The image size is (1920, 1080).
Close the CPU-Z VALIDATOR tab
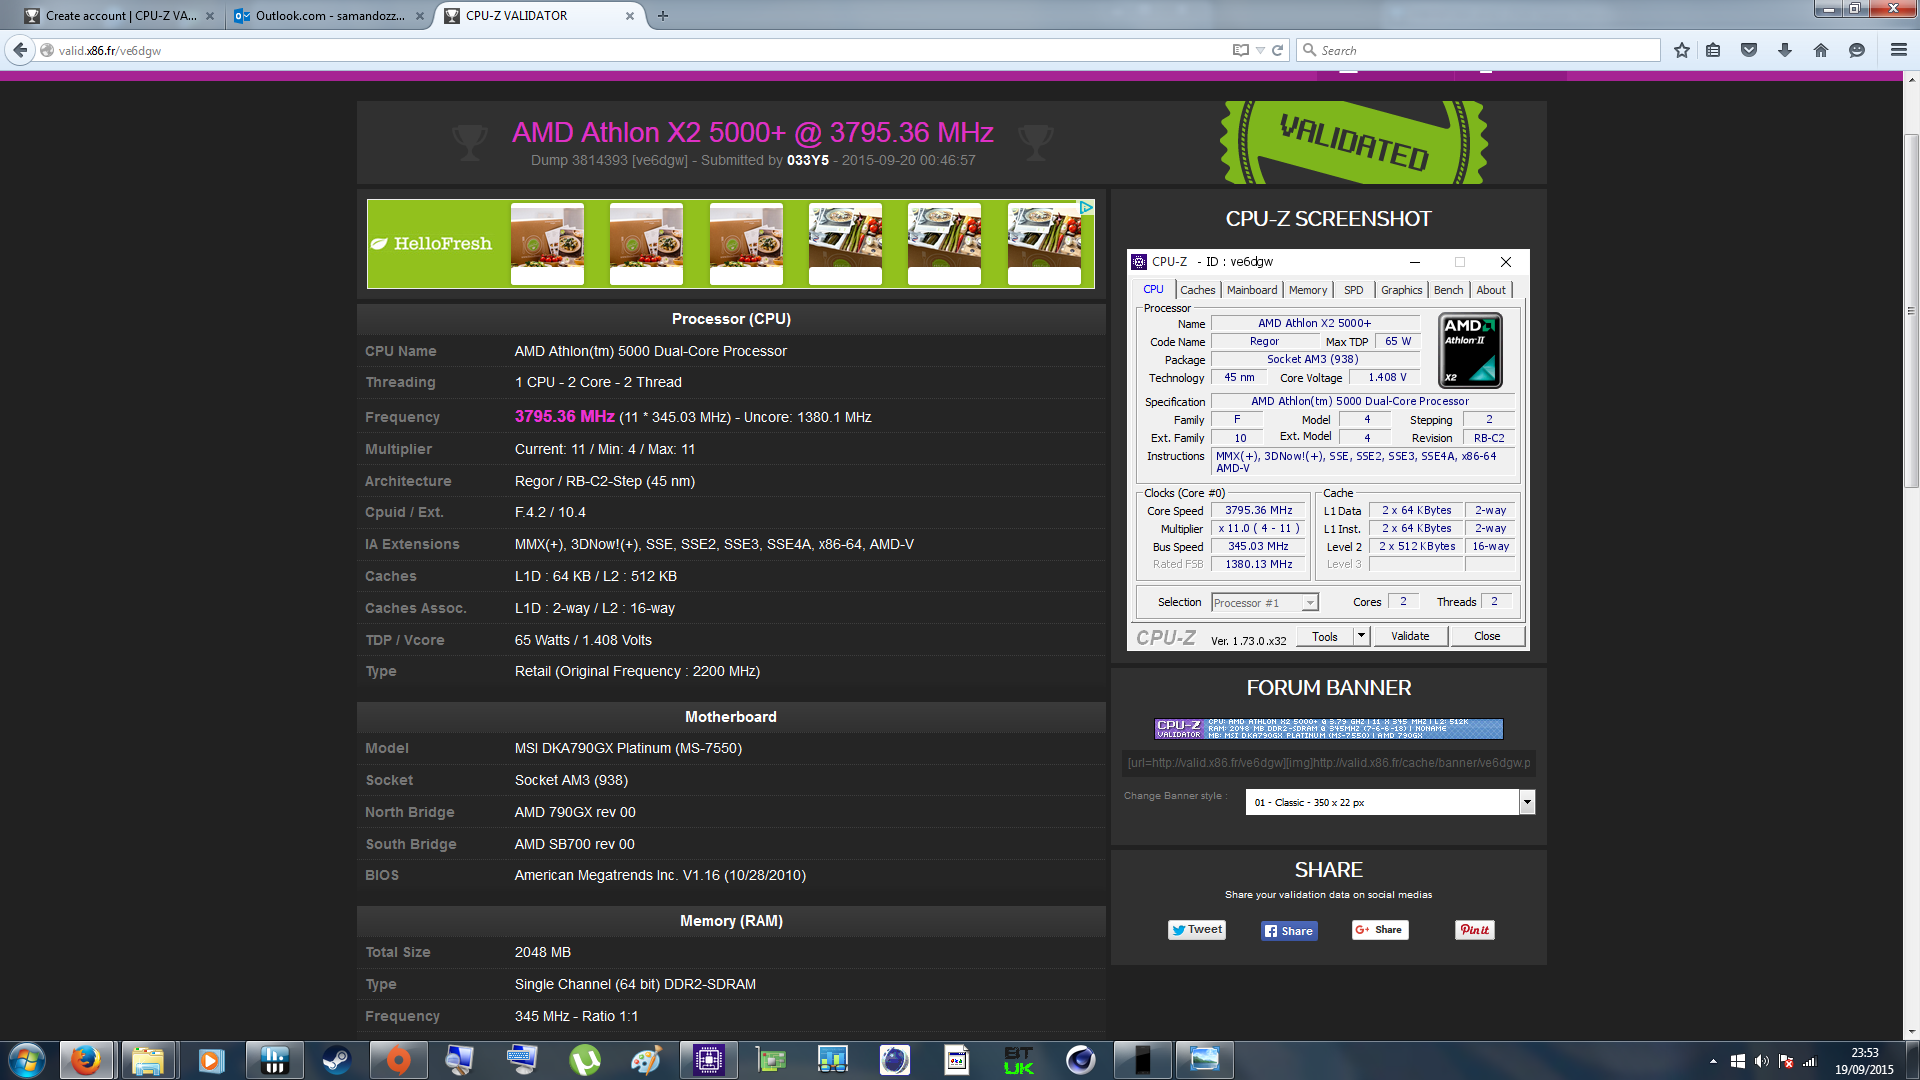(630, 16)
